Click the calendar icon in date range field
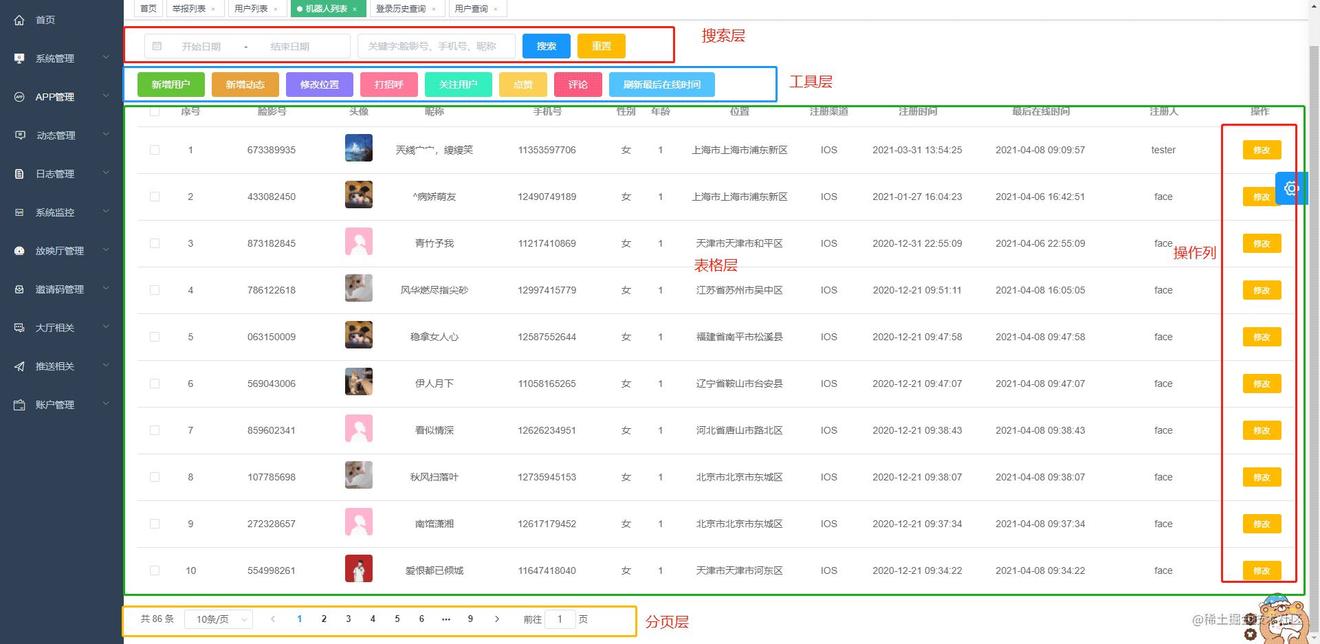The image size is (1320, 644). point(157,46)
